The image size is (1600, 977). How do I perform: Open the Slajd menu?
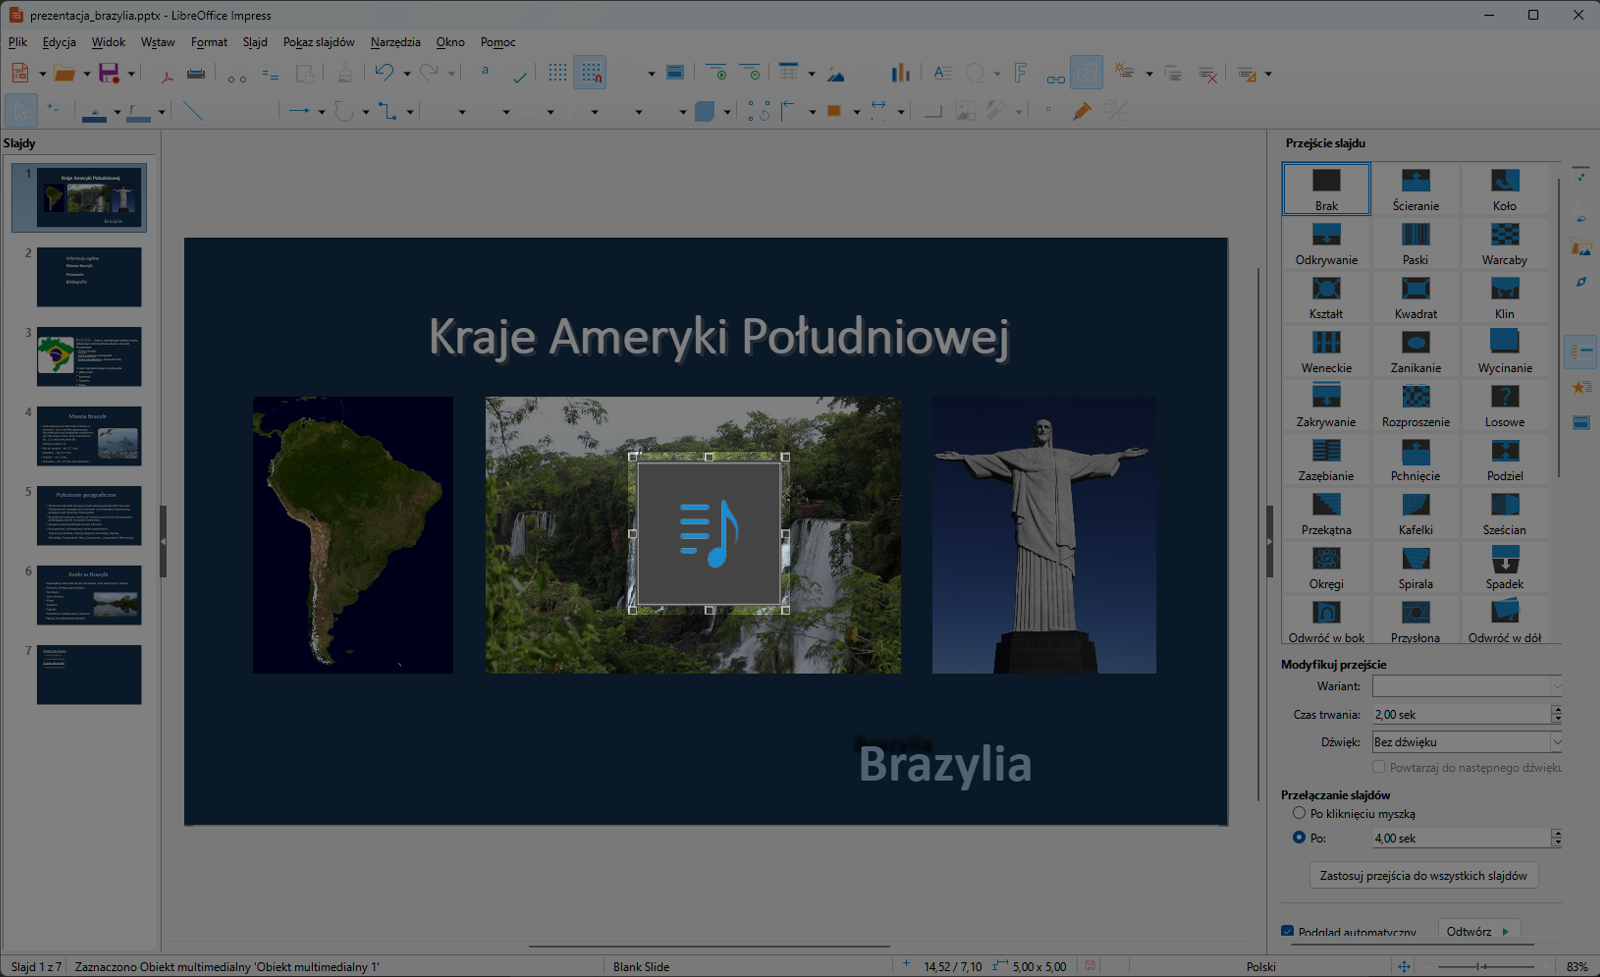point(254,42)
